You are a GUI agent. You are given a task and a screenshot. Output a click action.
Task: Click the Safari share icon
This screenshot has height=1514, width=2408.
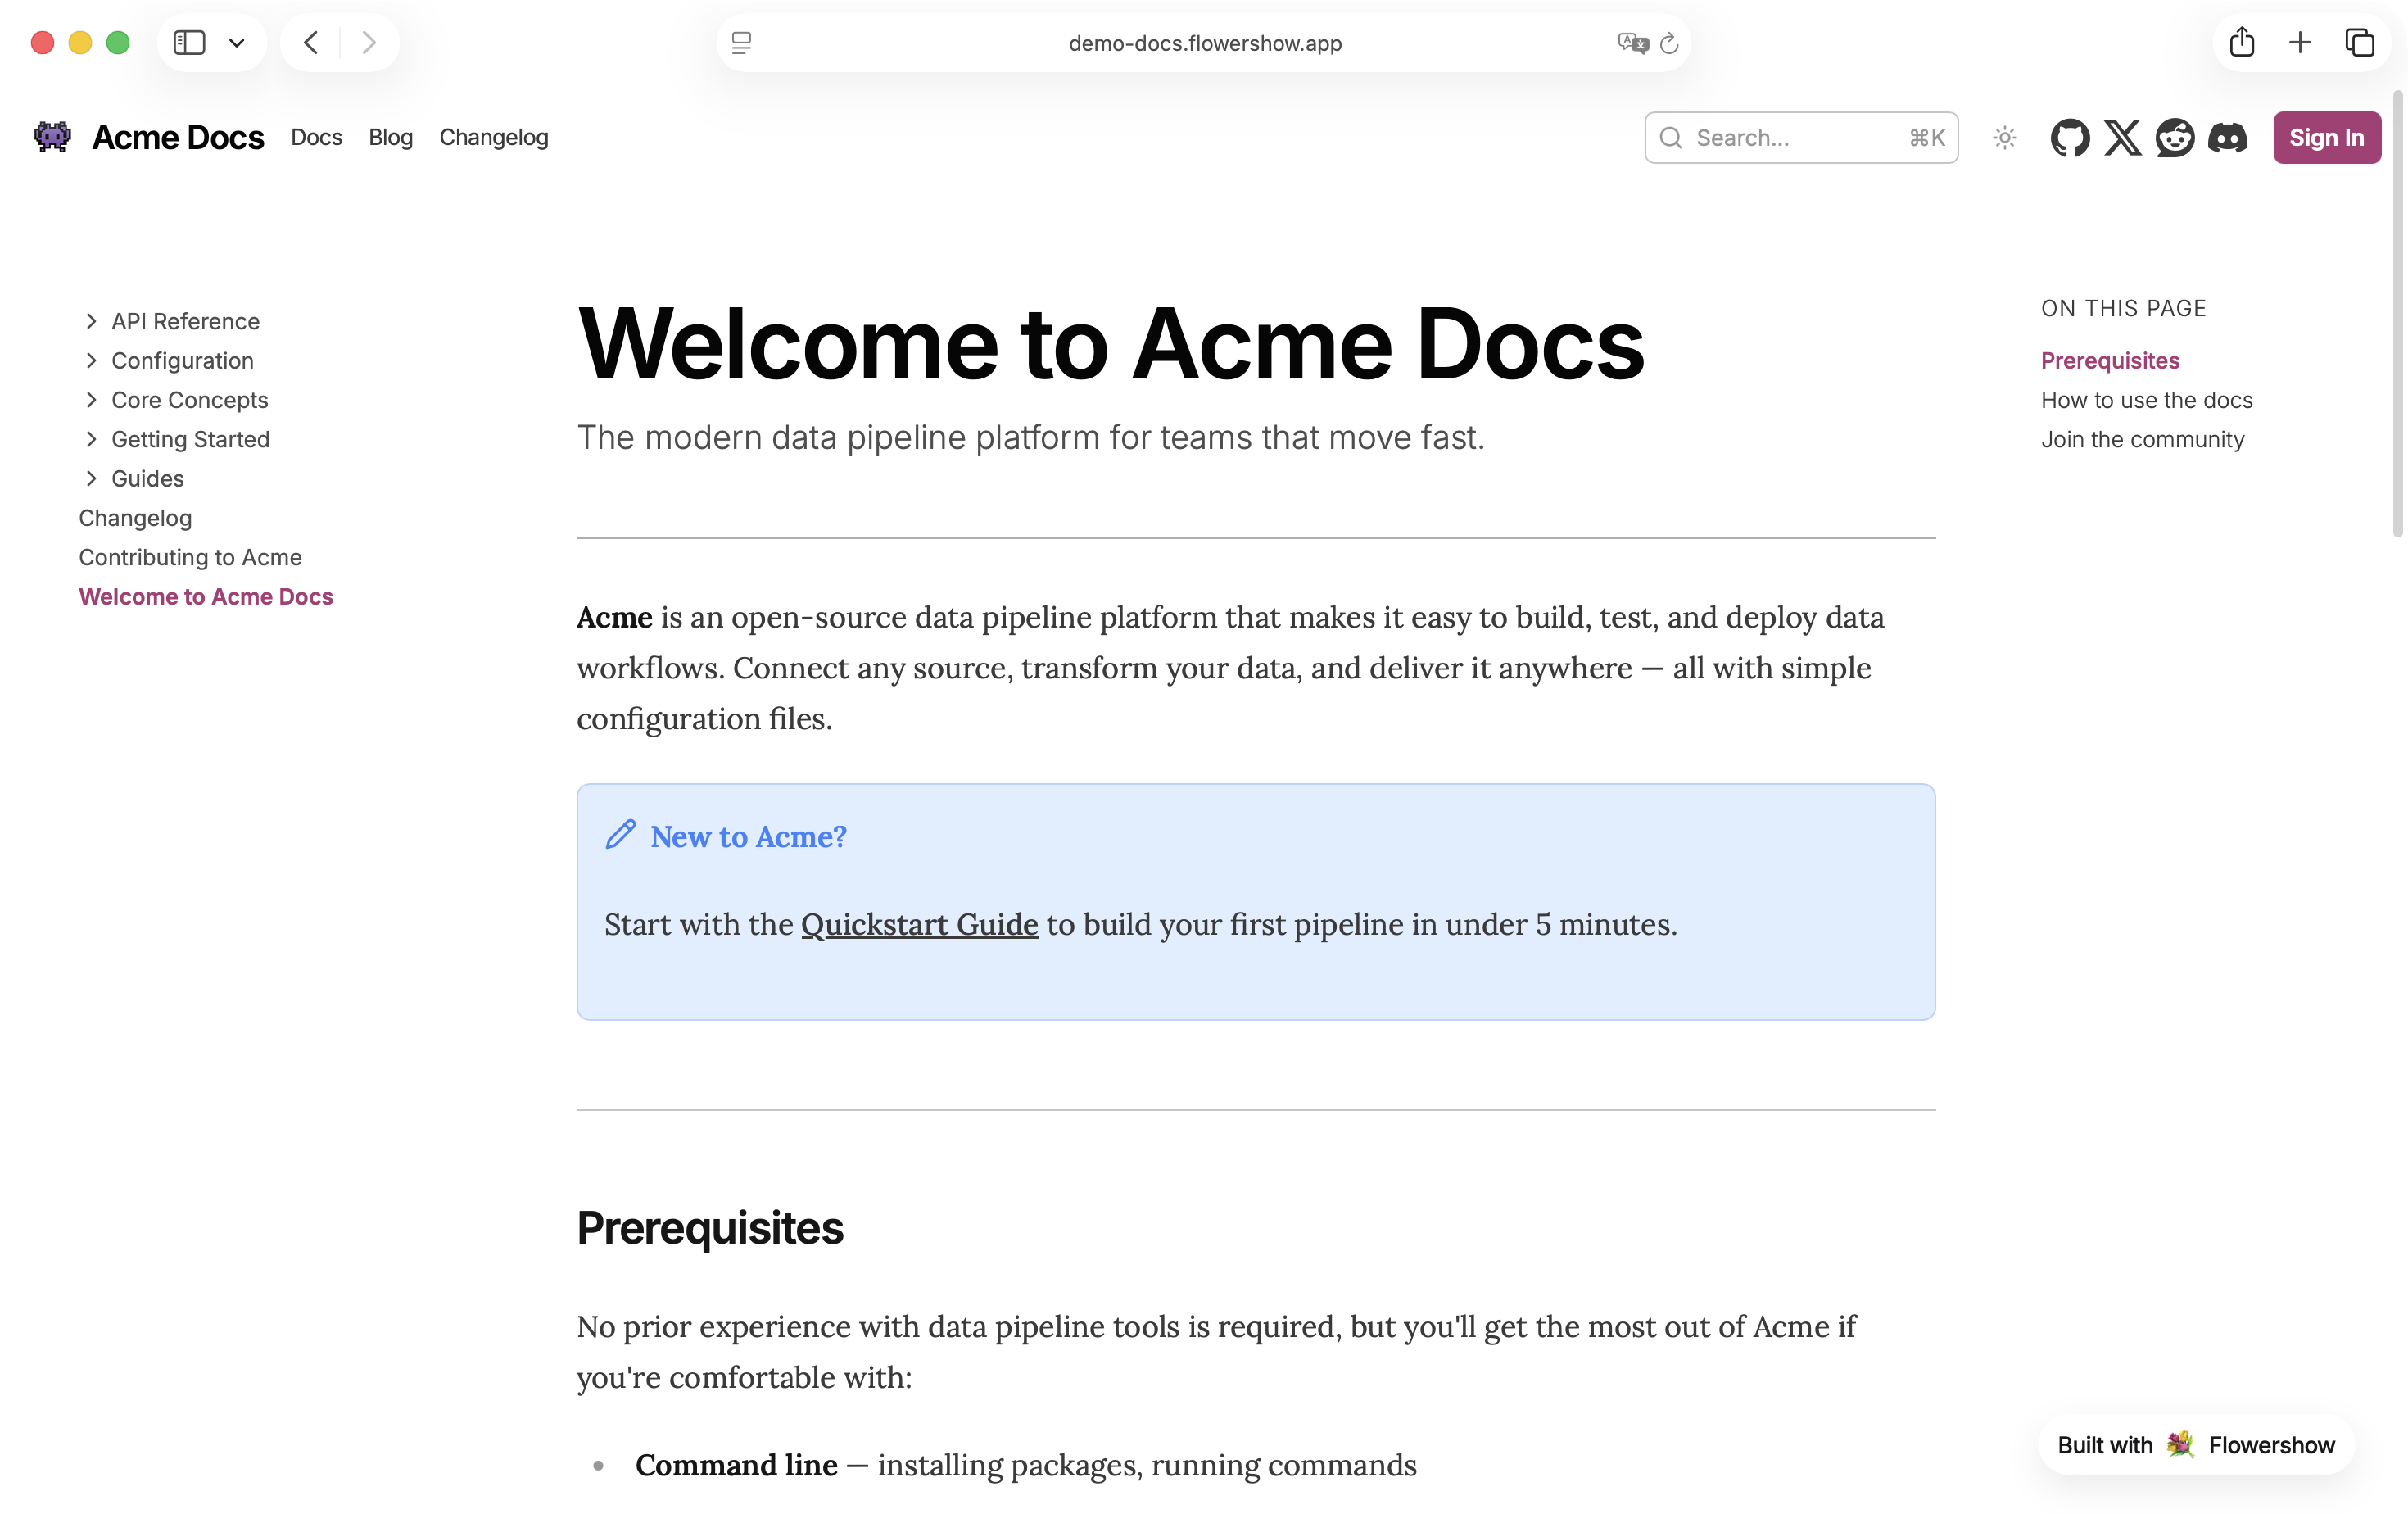[x=2241, y=43]
